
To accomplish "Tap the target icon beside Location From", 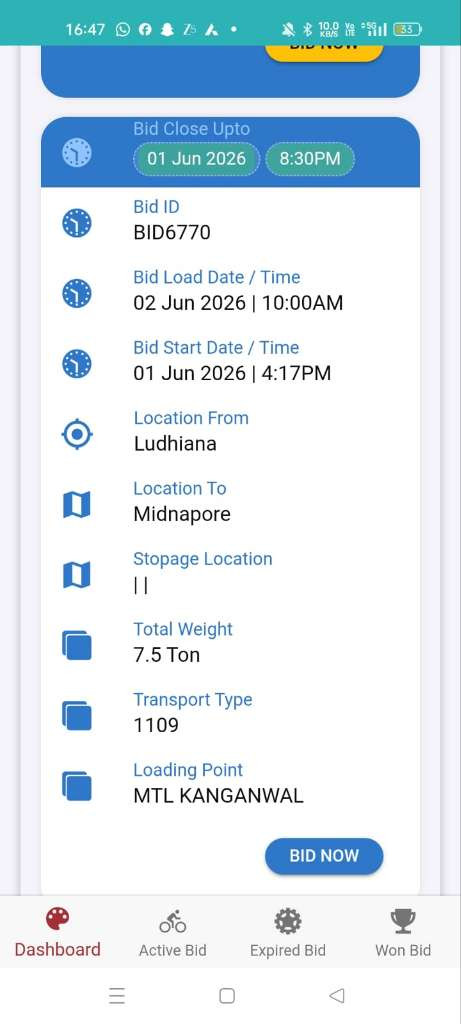I will (77, 434).
